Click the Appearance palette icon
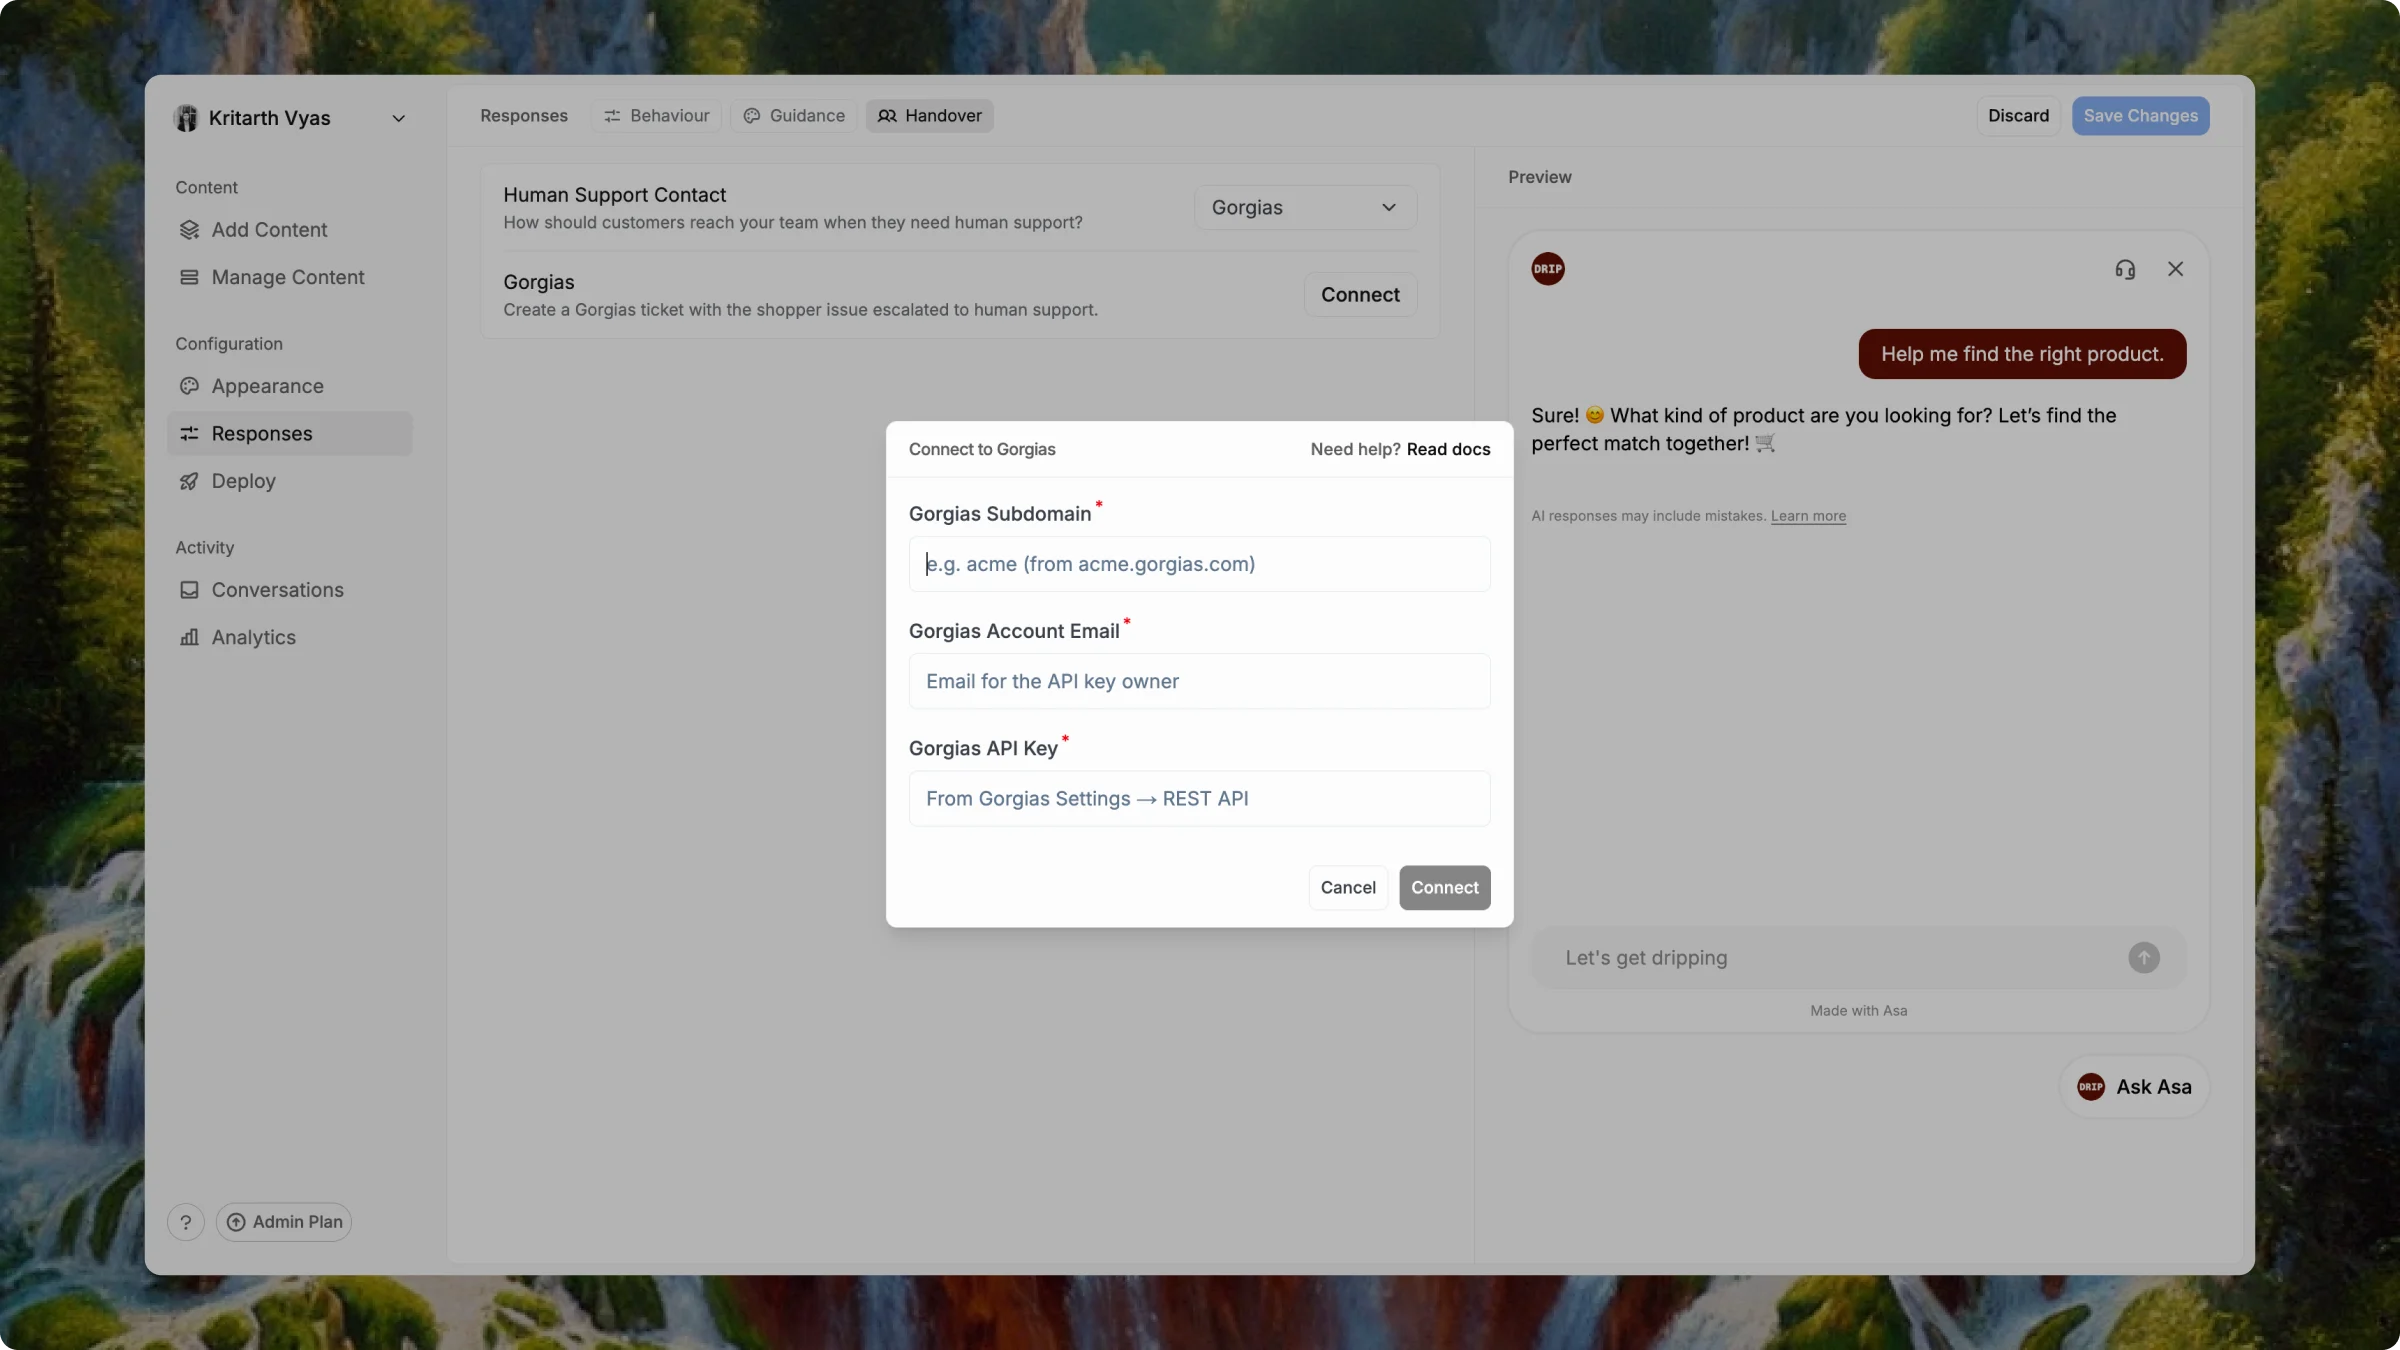Screen dimensions: 2400x1350 189,386
